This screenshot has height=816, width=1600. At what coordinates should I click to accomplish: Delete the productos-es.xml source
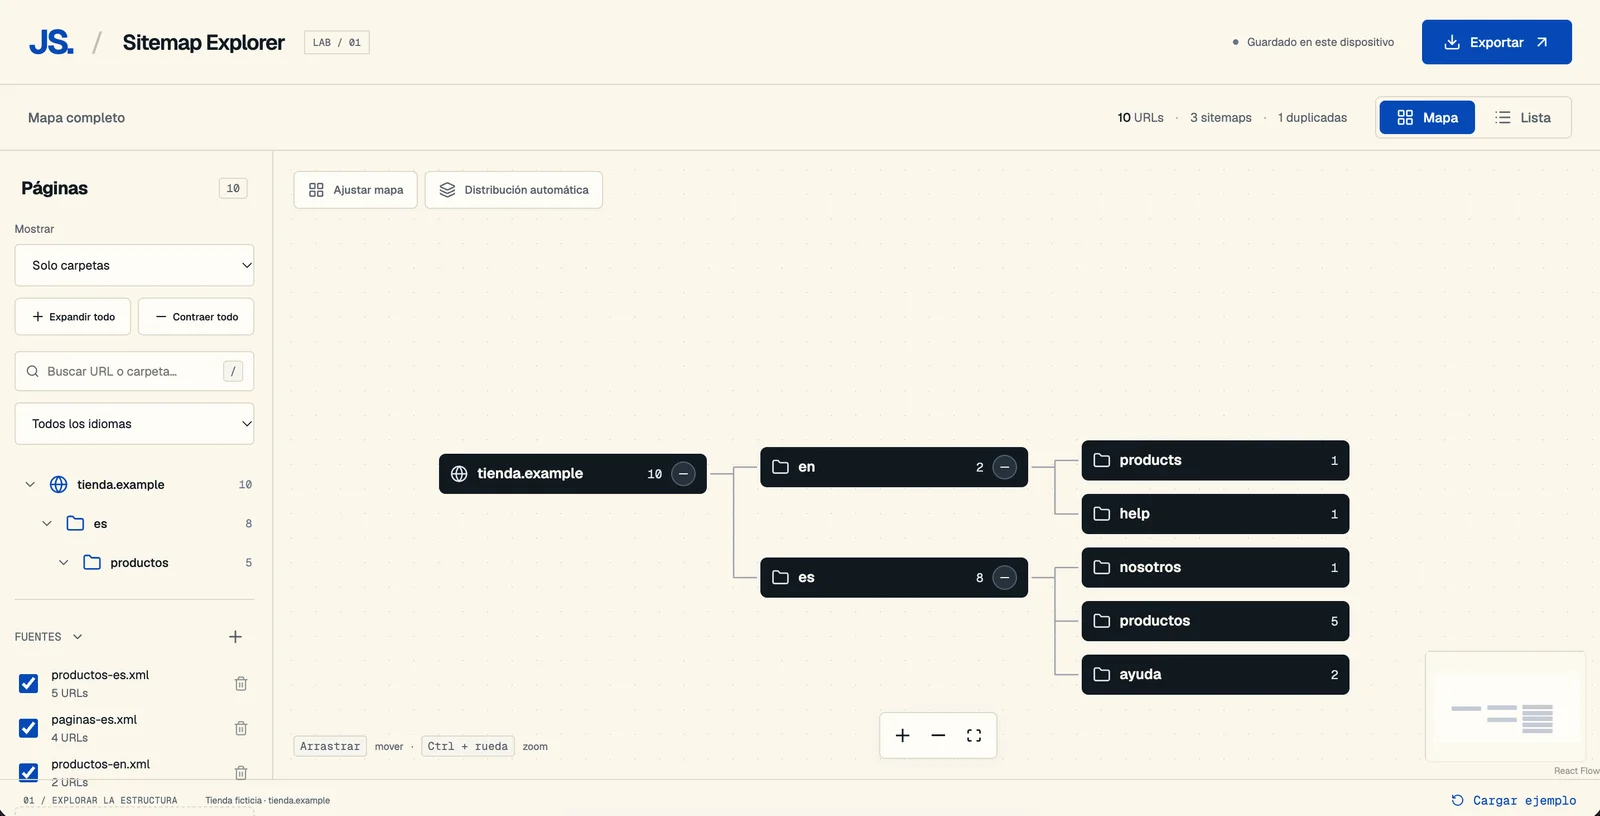(x=241, y=684)
